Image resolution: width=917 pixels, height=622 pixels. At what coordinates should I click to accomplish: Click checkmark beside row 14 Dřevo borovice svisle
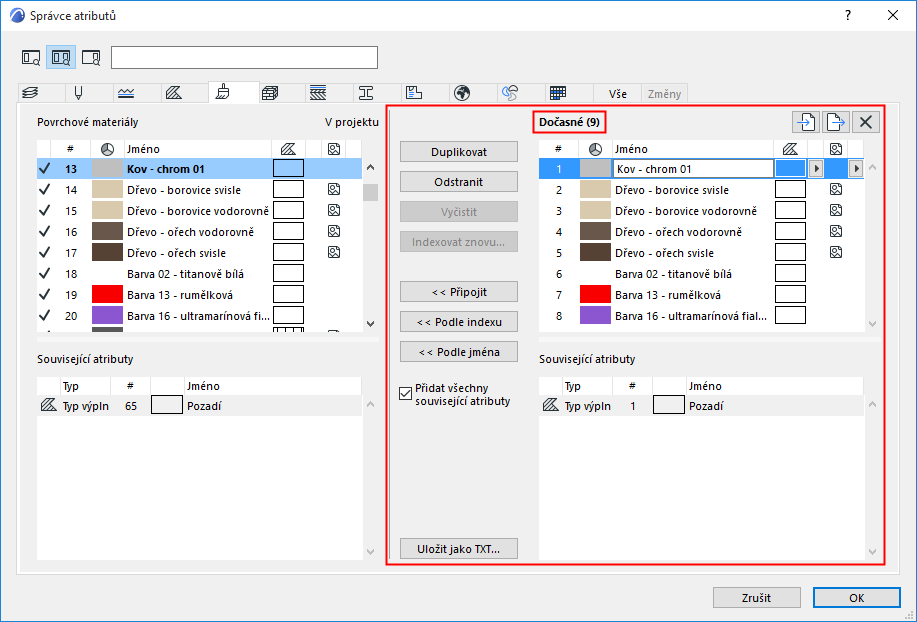click(44, 189)
